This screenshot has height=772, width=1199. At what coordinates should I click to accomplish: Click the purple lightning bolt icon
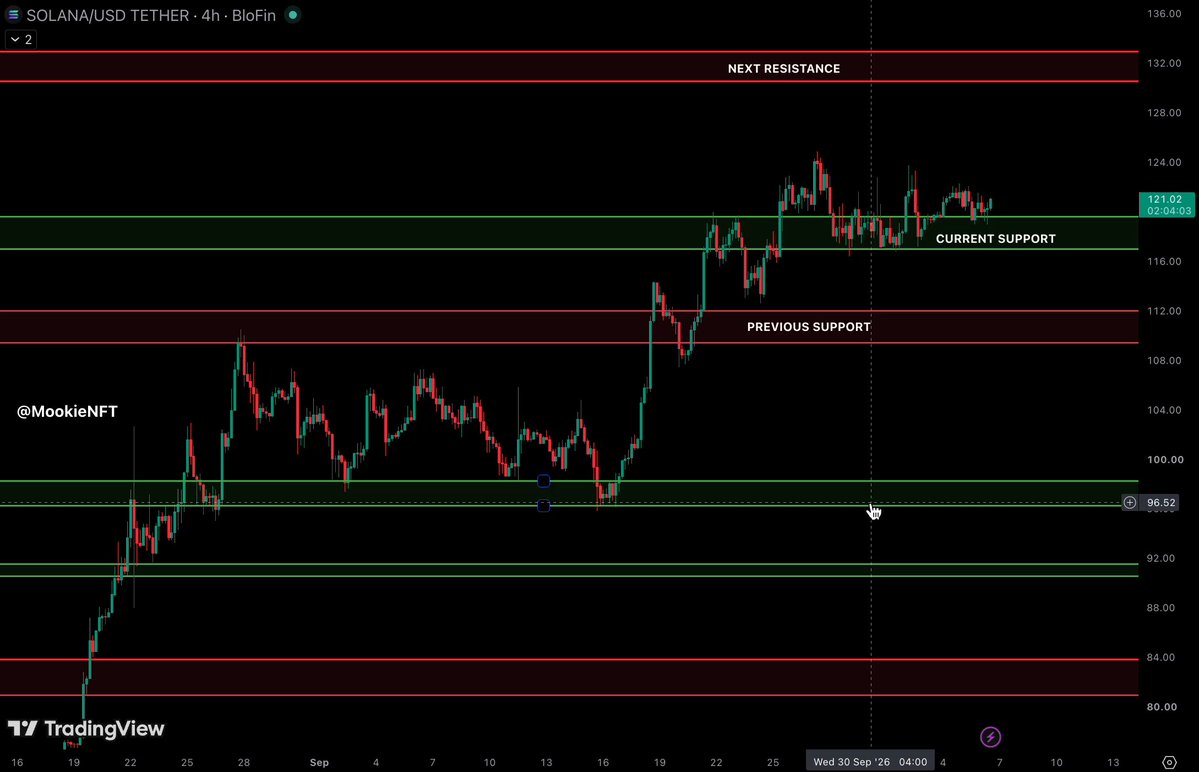(x=990, y=737)
